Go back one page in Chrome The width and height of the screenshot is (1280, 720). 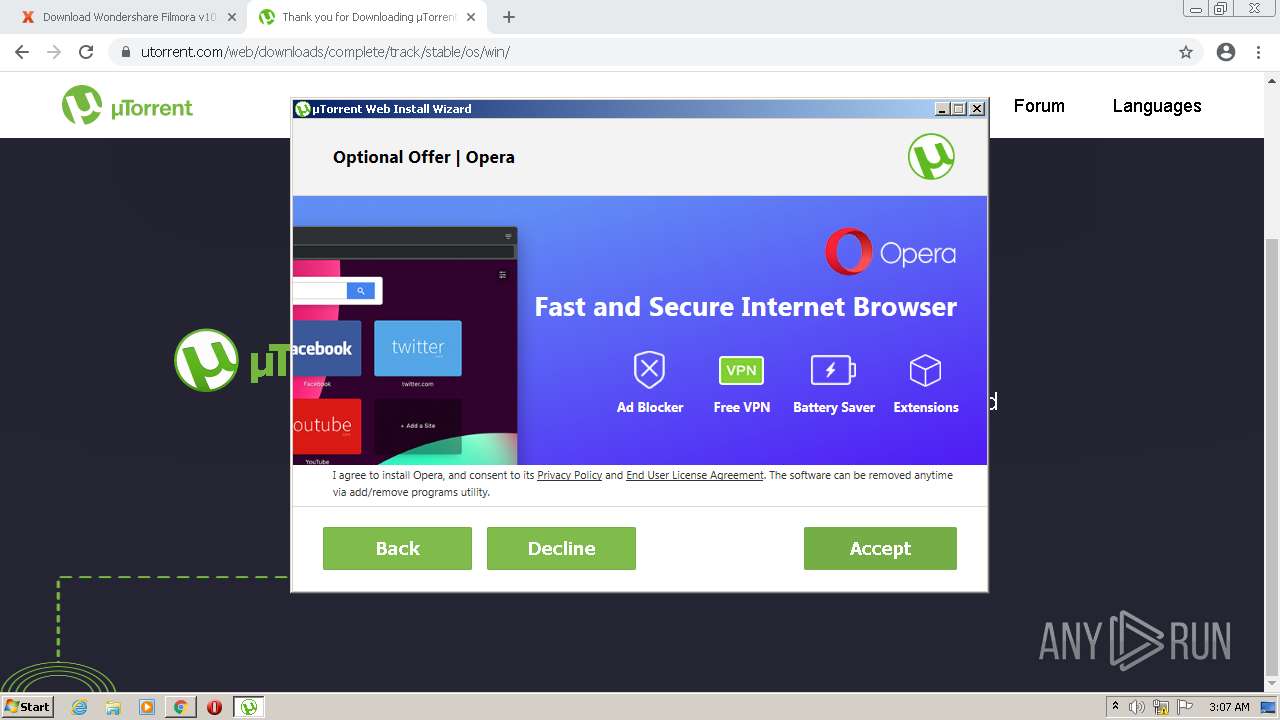(x=22, y=52)
